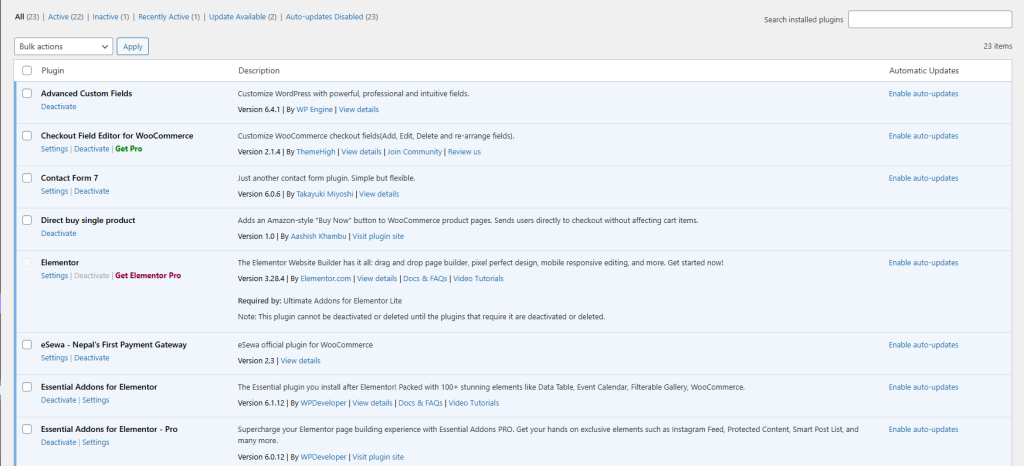The image size is (1024, 466).
Task: Open the Bulk actions dropdown
Action: [64, 46]
